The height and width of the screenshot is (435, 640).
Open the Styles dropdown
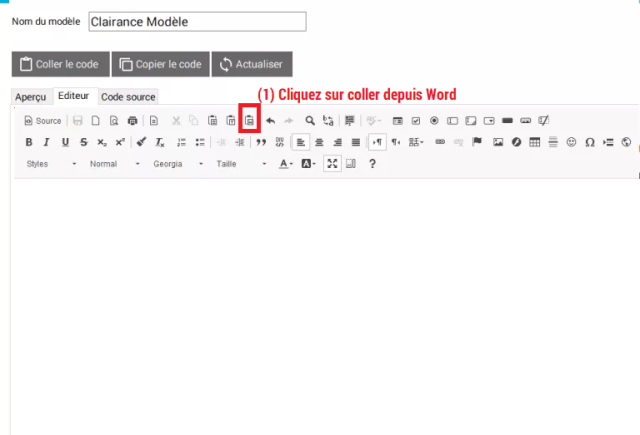[x=51, y=163]
